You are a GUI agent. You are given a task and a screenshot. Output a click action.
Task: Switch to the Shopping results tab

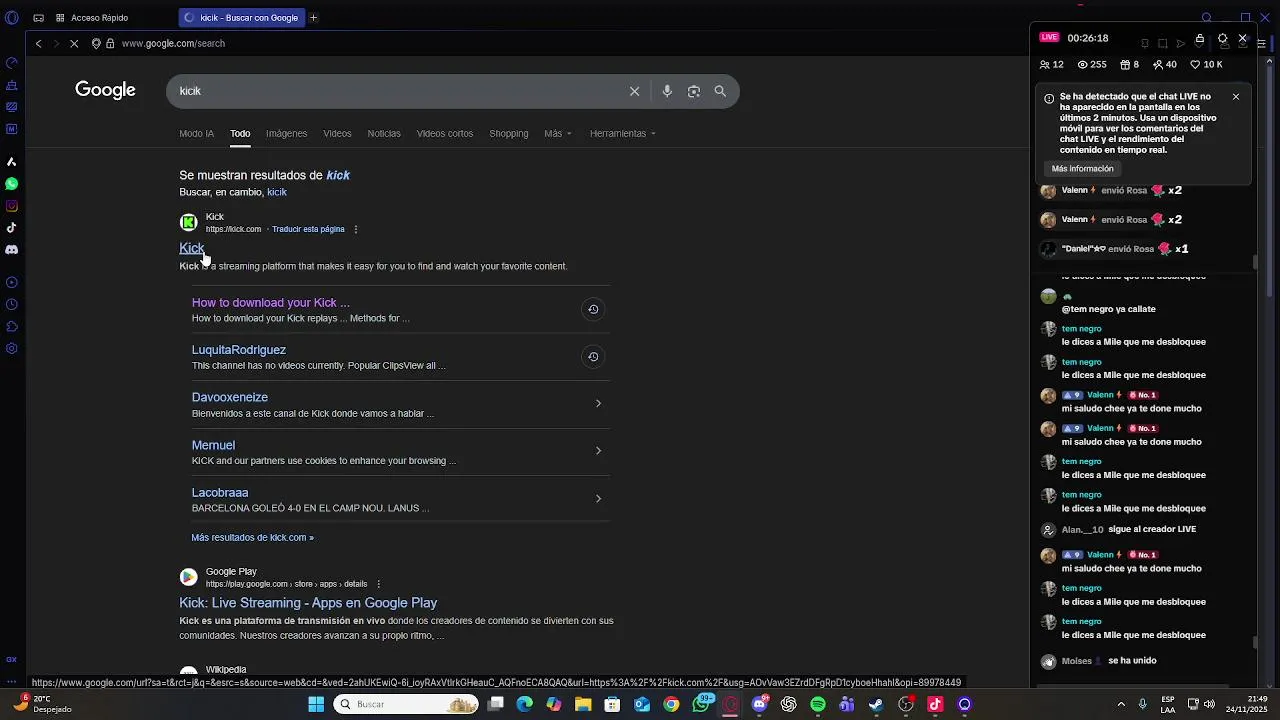(509, 134)
